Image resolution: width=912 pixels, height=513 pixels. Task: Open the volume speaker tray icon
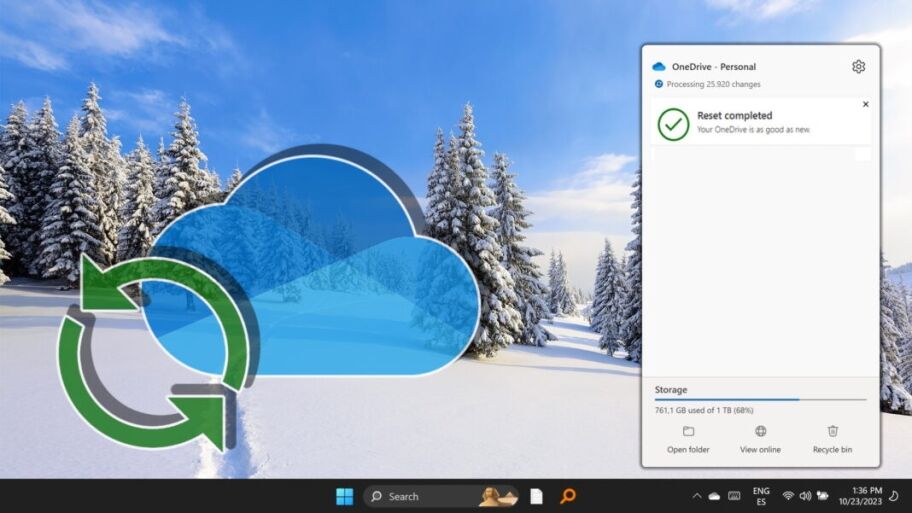point(805,496)
